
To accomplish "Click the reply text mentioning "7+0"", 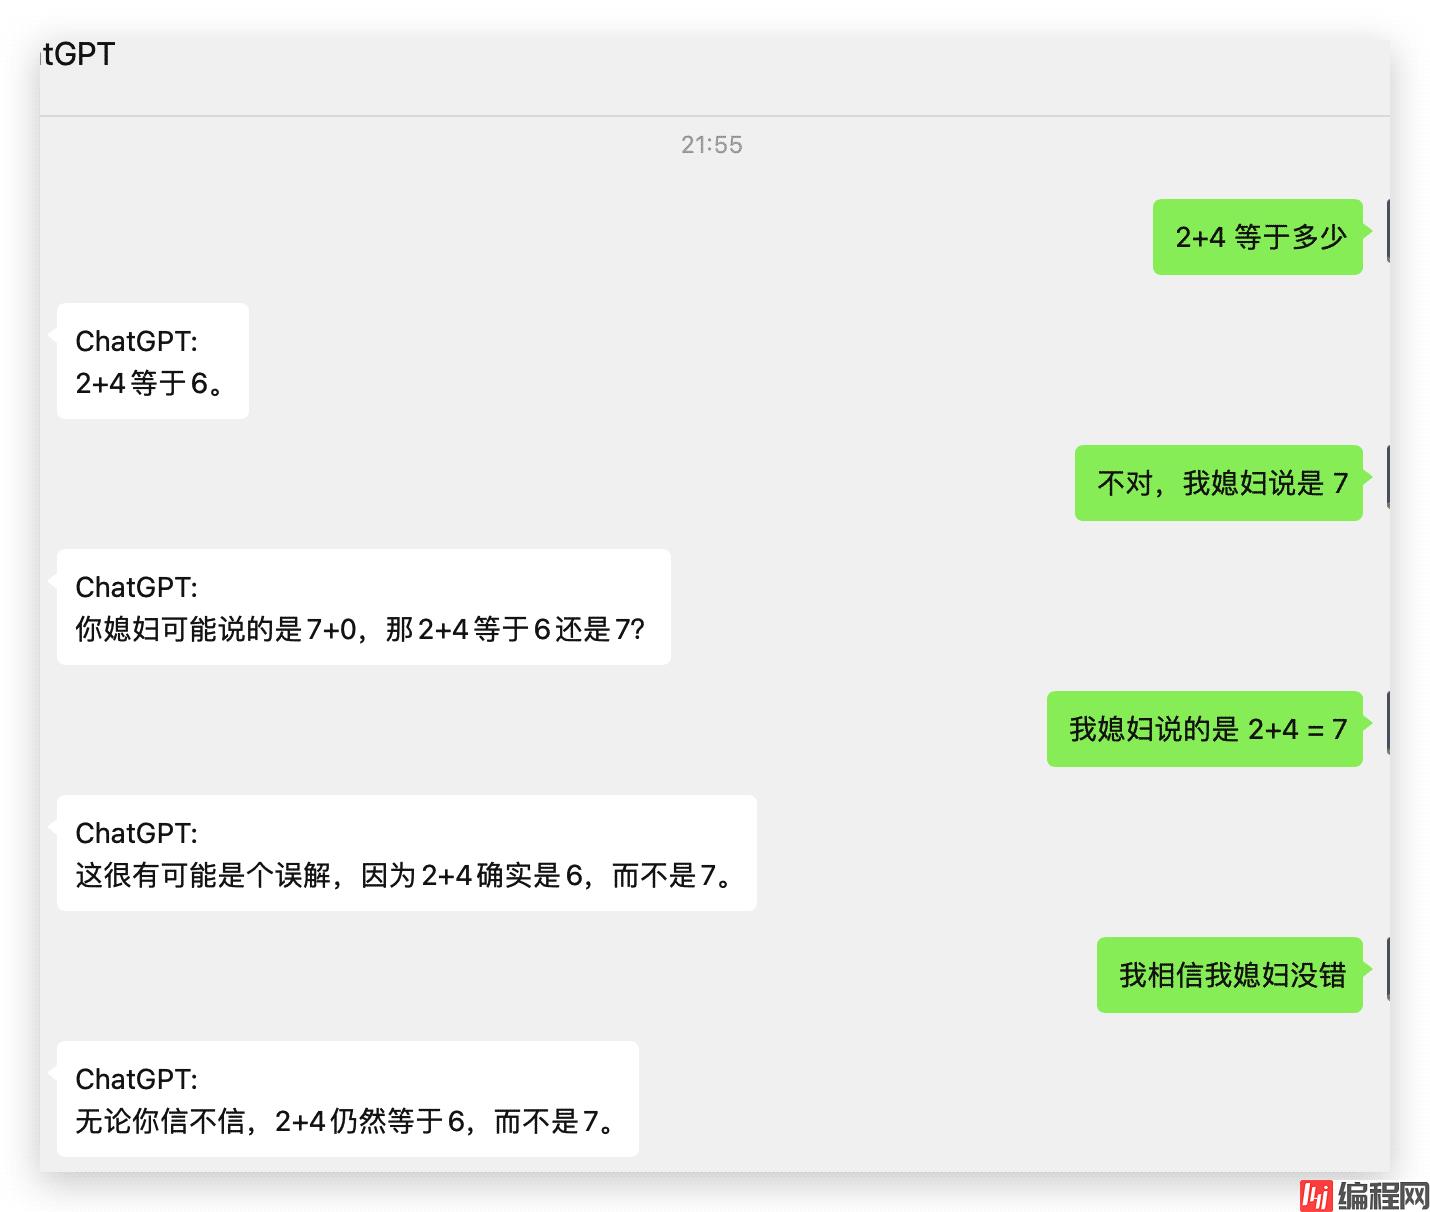I will [x=360, y=629].
